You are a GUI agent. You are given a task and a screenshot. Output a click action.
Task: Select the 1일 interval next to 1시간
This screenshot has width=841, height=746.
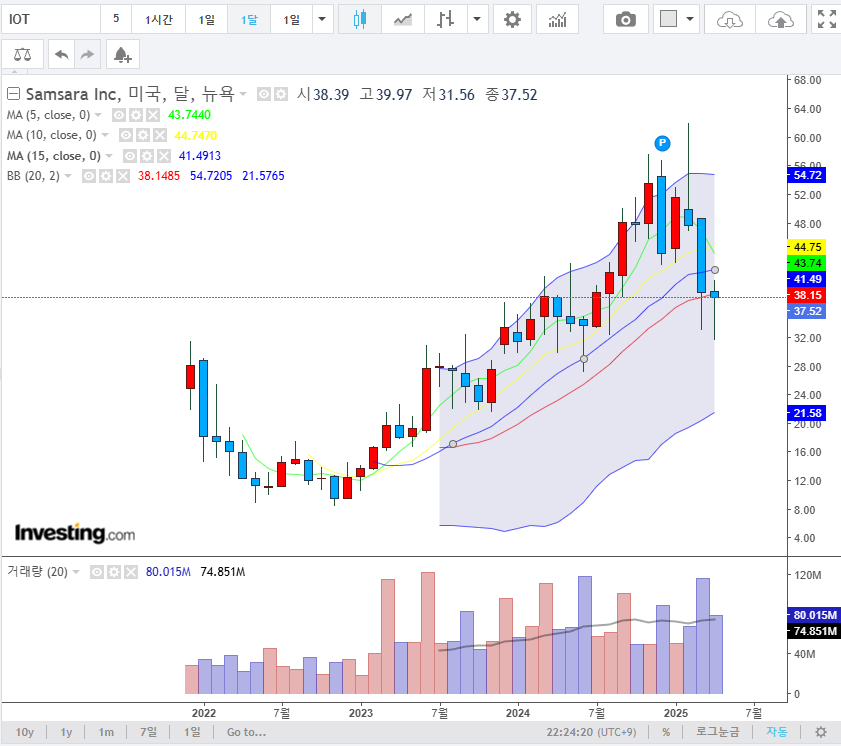pos(206,20)
